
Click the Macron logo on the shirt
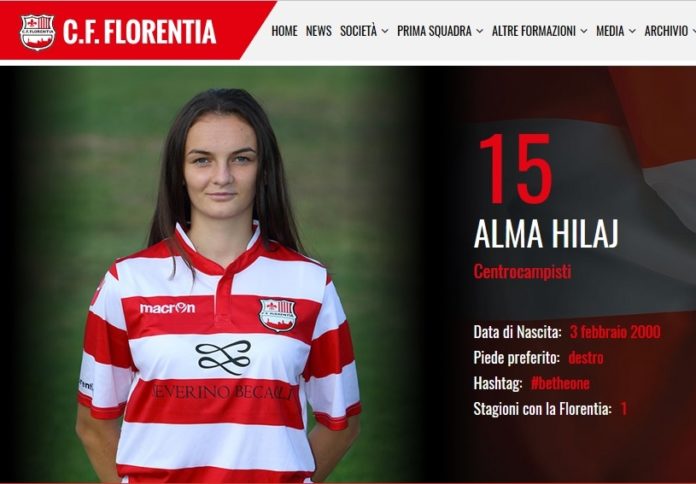tap(167, 308)
